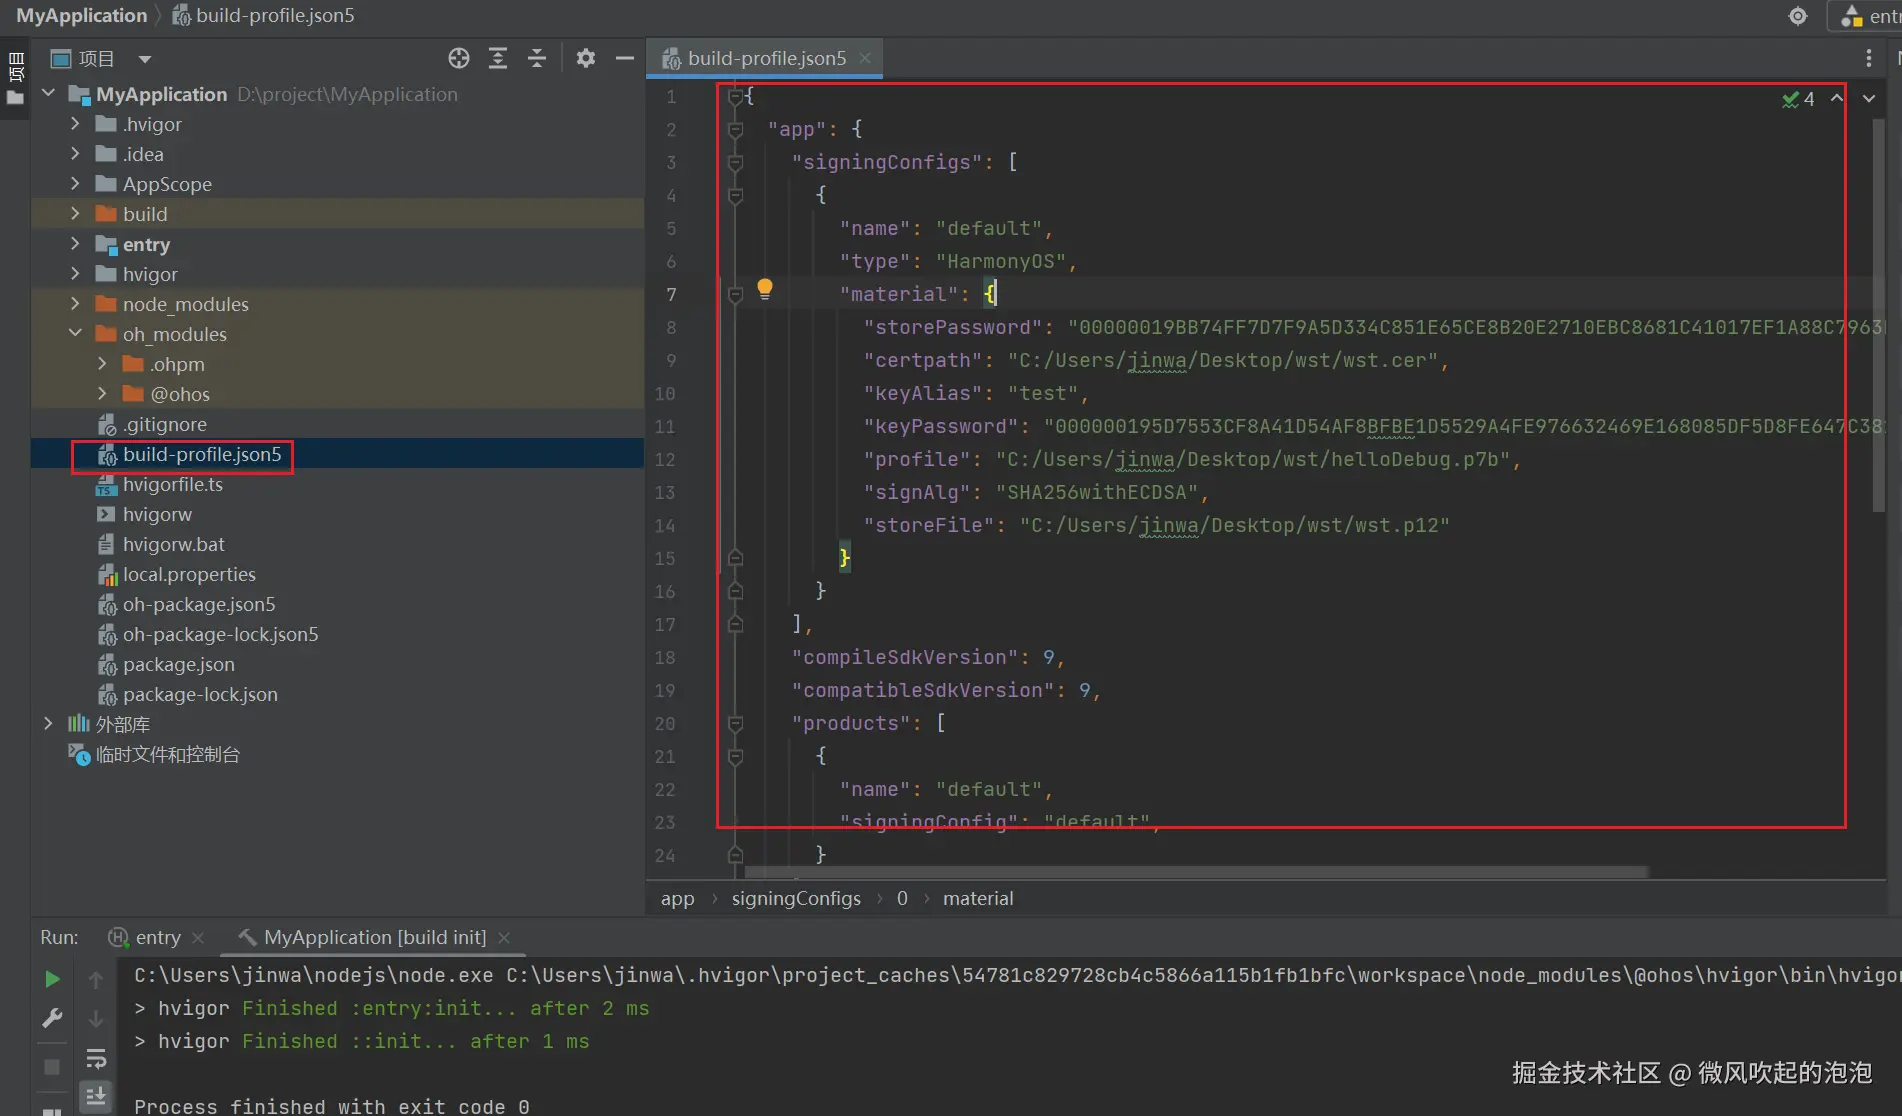
Task: Toggle scroll-to-end in Run console
Action: click(96, 1096)
